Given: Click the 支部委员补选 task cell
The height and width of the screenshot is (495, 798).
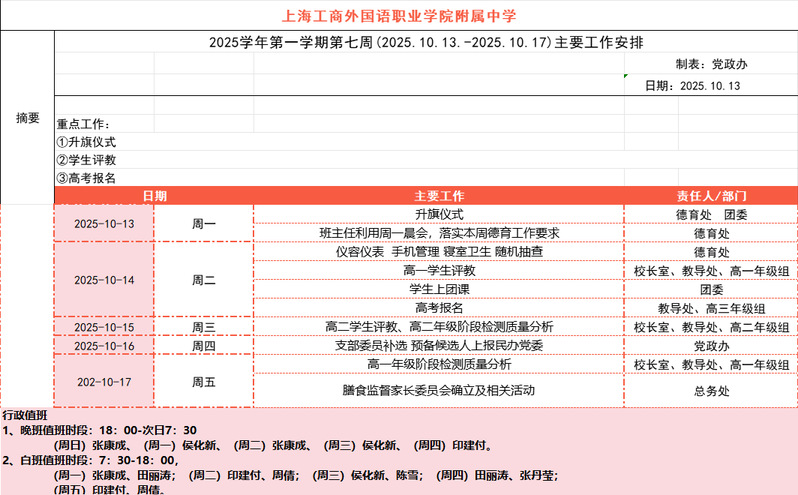Looking at the screenshot, I should tap(439, 345).
